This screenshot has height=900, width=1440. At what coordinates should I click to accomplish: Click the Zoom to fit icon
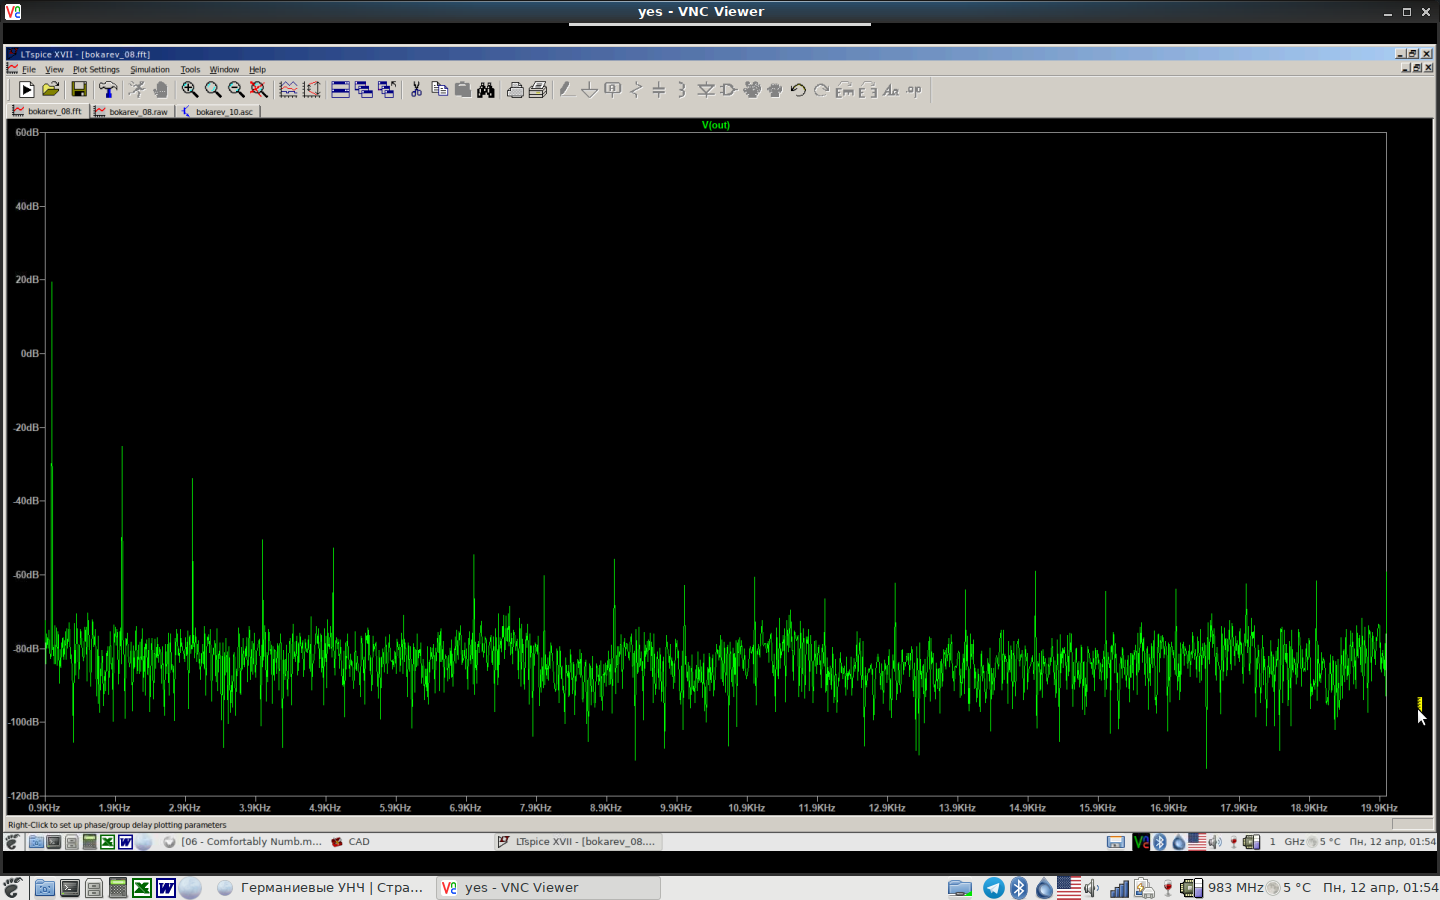[x=259, y=90]
